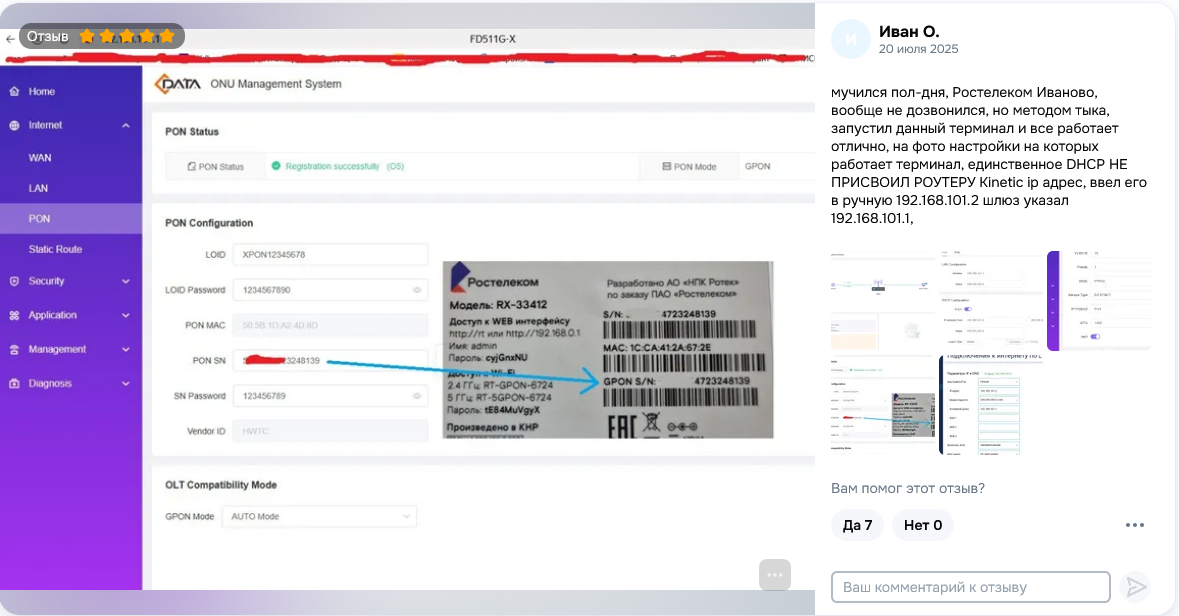Collapse the Internet section chevron
This screenshot has width=1179, height=616.
point(126,126)
